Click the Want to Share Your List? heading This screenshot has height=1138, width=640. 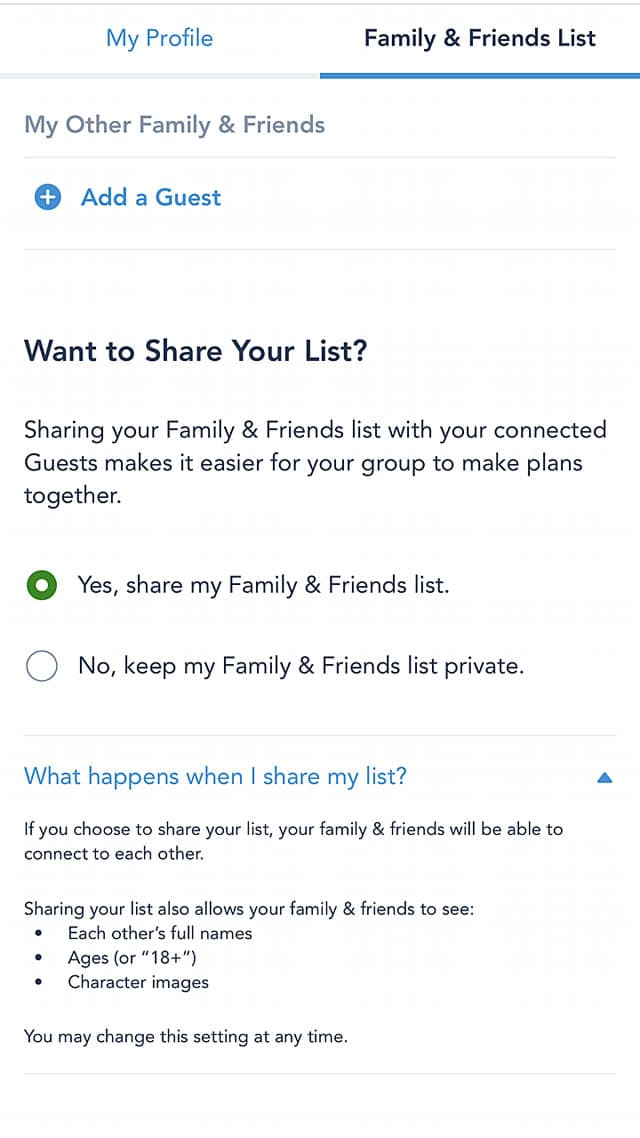tap(196, 351)
